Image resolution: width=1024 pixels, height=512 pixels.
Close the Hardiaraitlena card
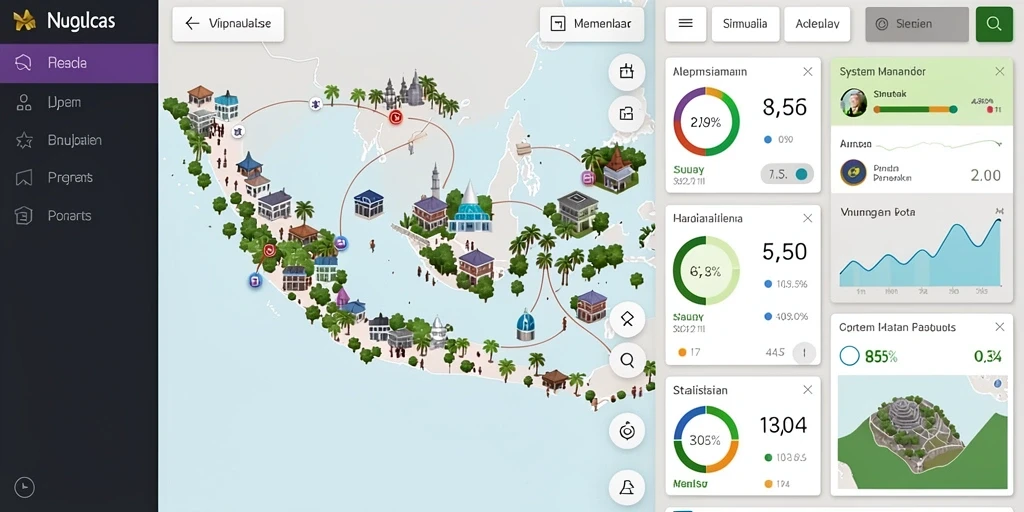tap(807, 218)
